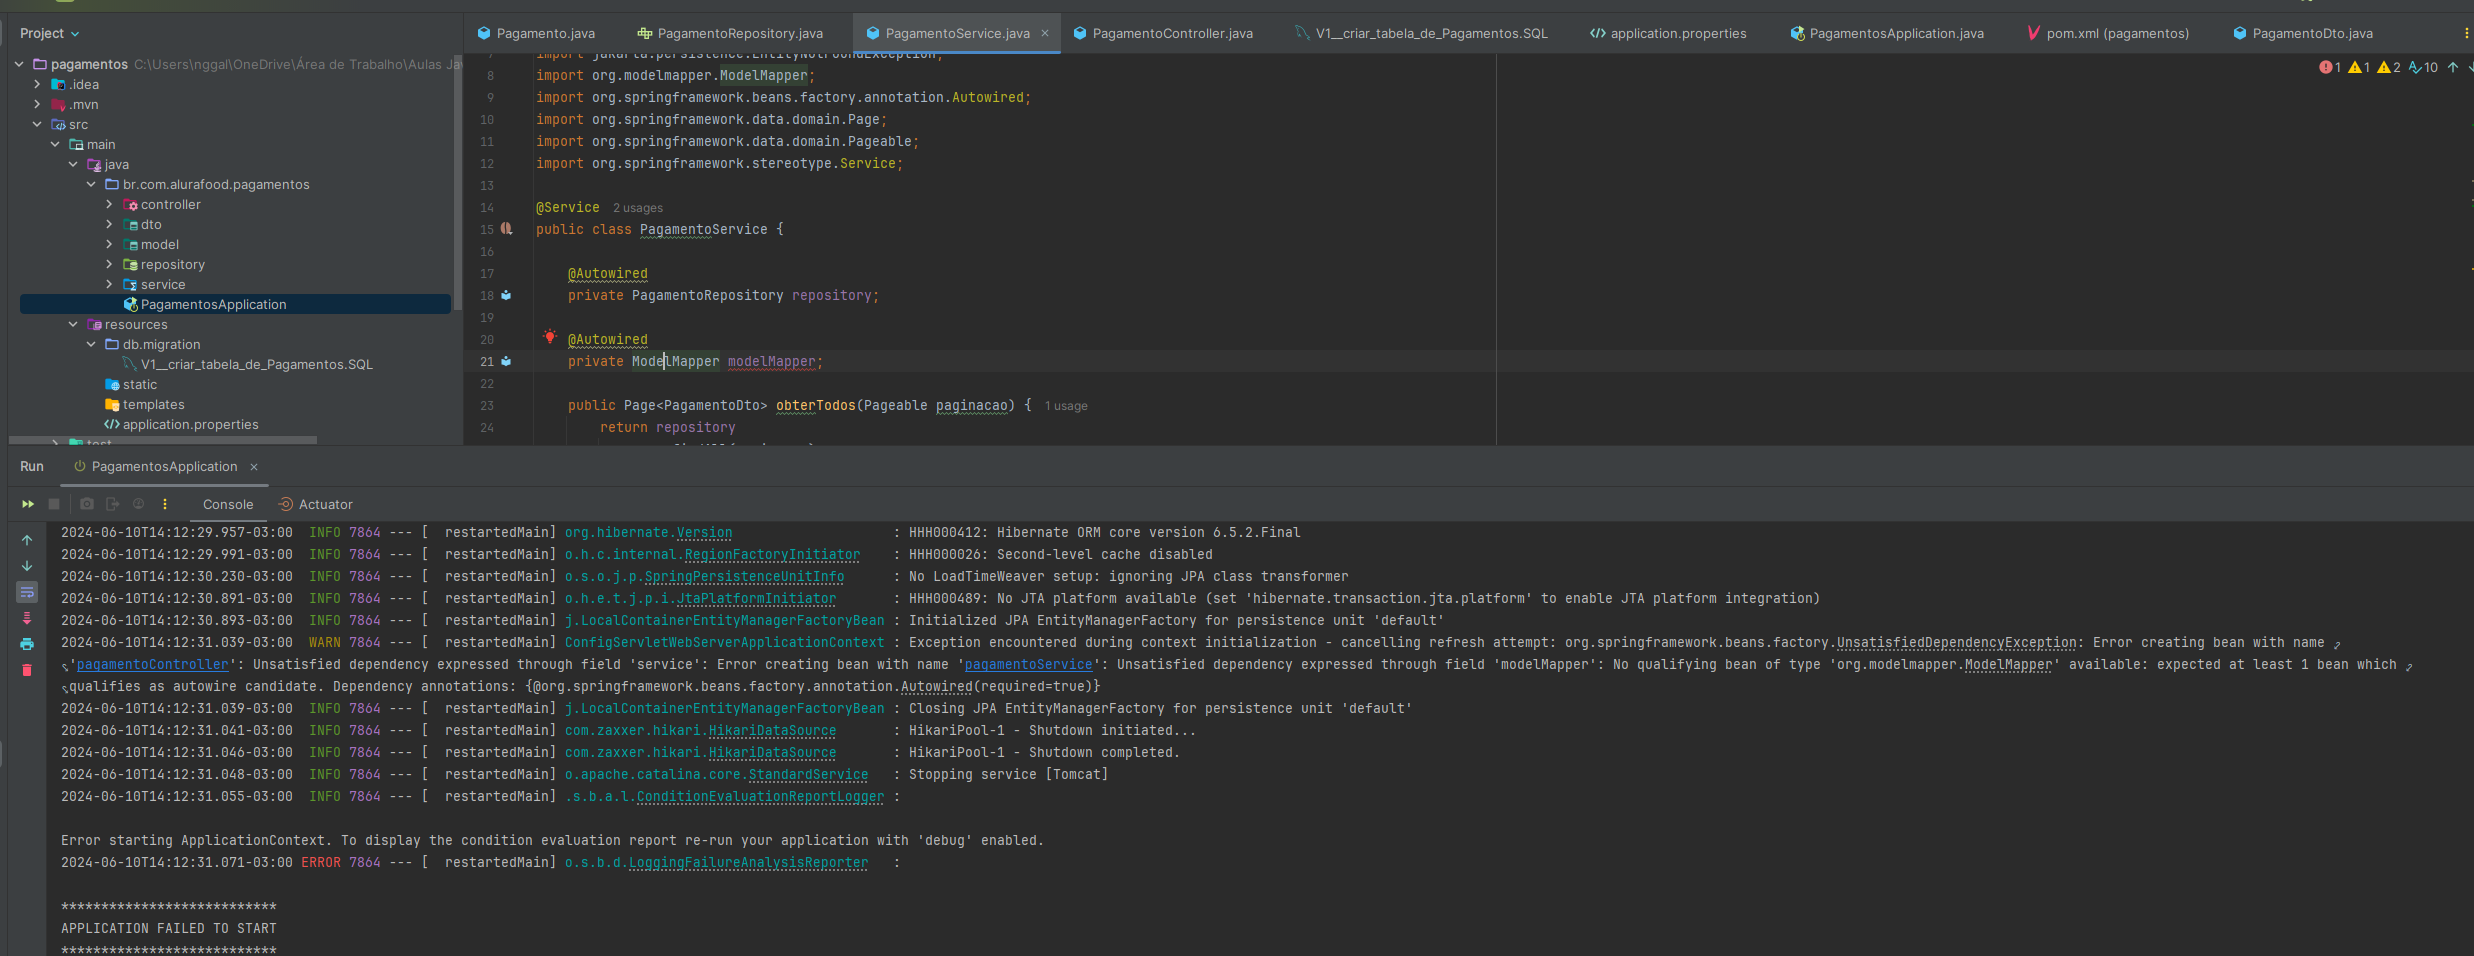Image resolution: width=2474 pixels, height=956 pixels.
Task: Collapse the db.migration folder
Action: (91, 344)
